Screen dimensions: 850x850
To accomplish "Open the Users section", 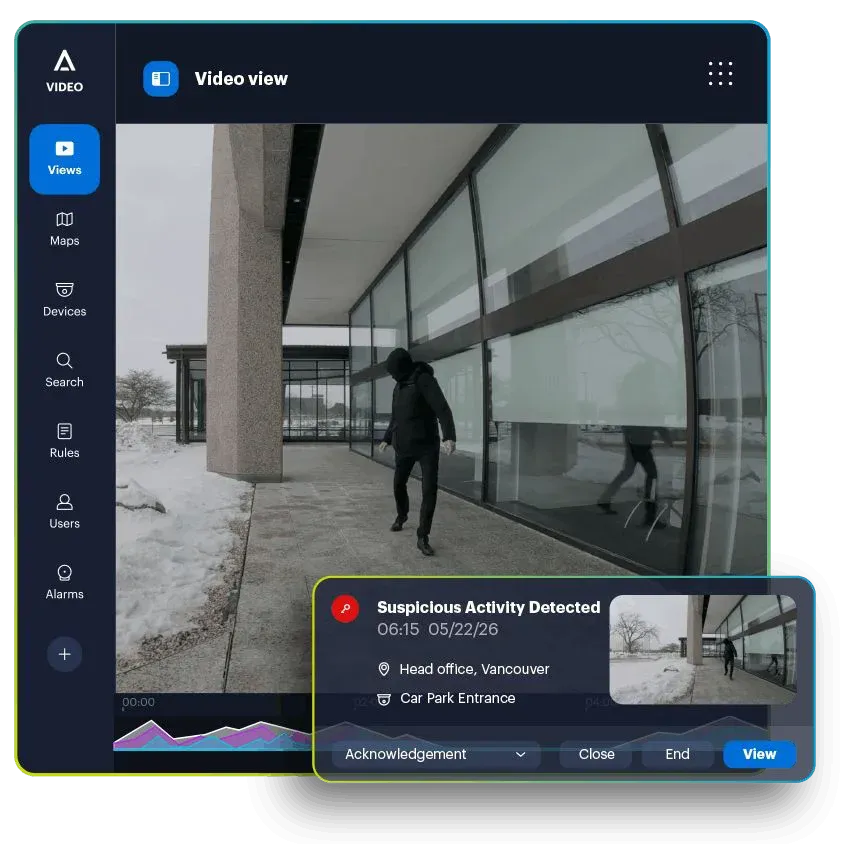I will [x=65, y=512].
